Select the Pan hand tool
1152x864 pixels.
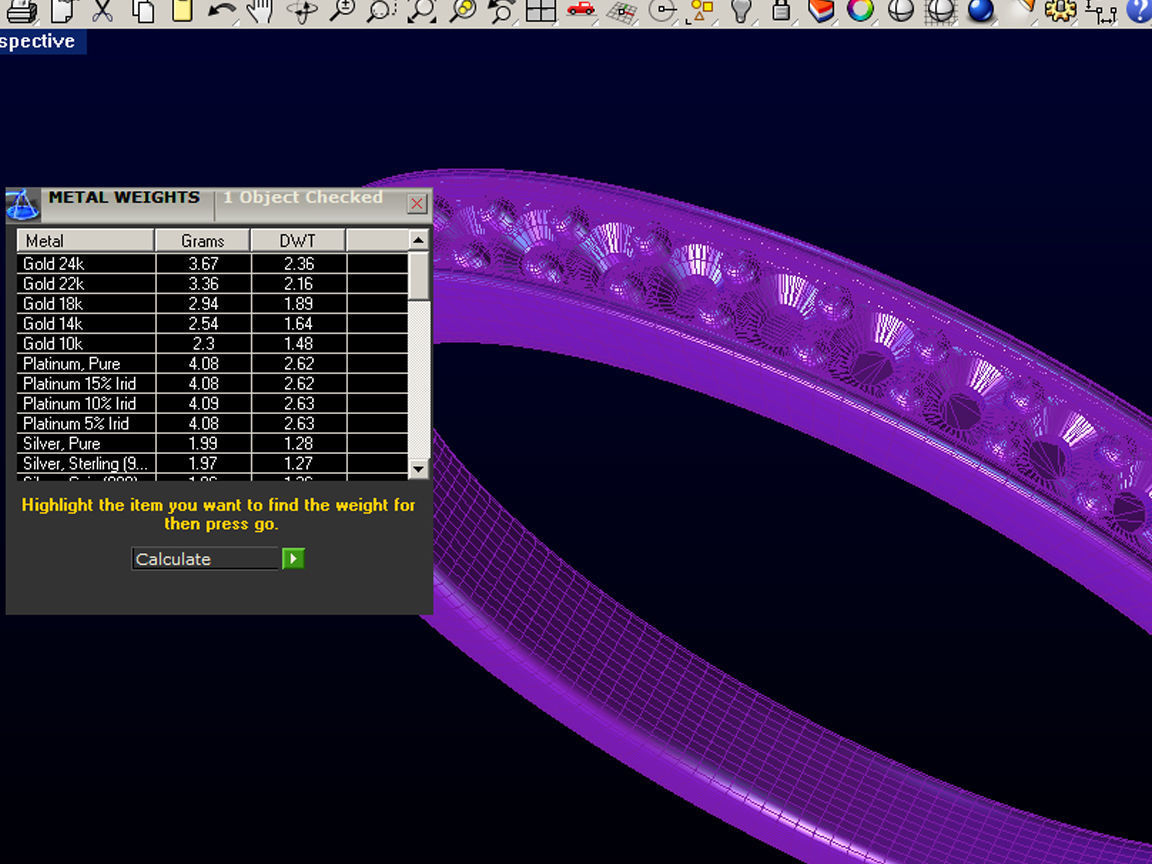(260, 10)
